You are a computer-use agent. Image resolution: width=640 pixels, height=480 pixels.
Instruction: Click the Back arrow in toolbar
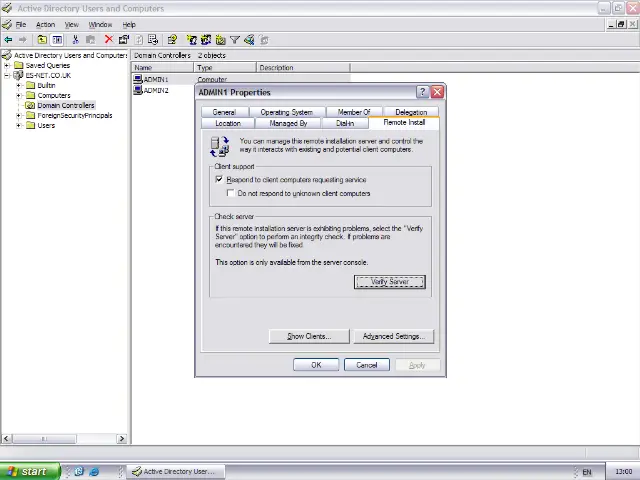pos(8,40)
